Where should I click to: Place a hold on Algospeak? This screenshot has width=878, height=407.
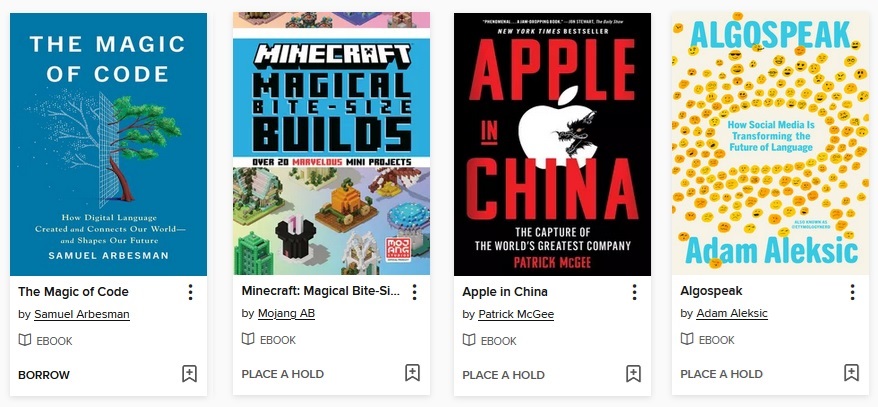(x=721, y=374)
